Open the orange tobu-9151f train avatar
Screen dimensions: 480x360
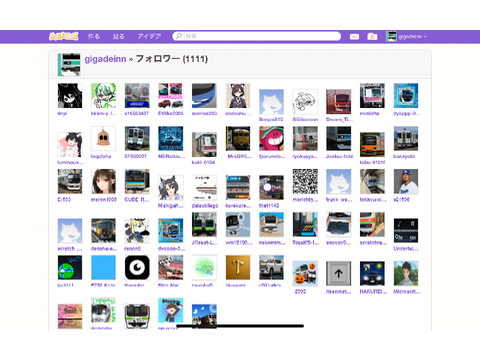click(x=372, y=145)
